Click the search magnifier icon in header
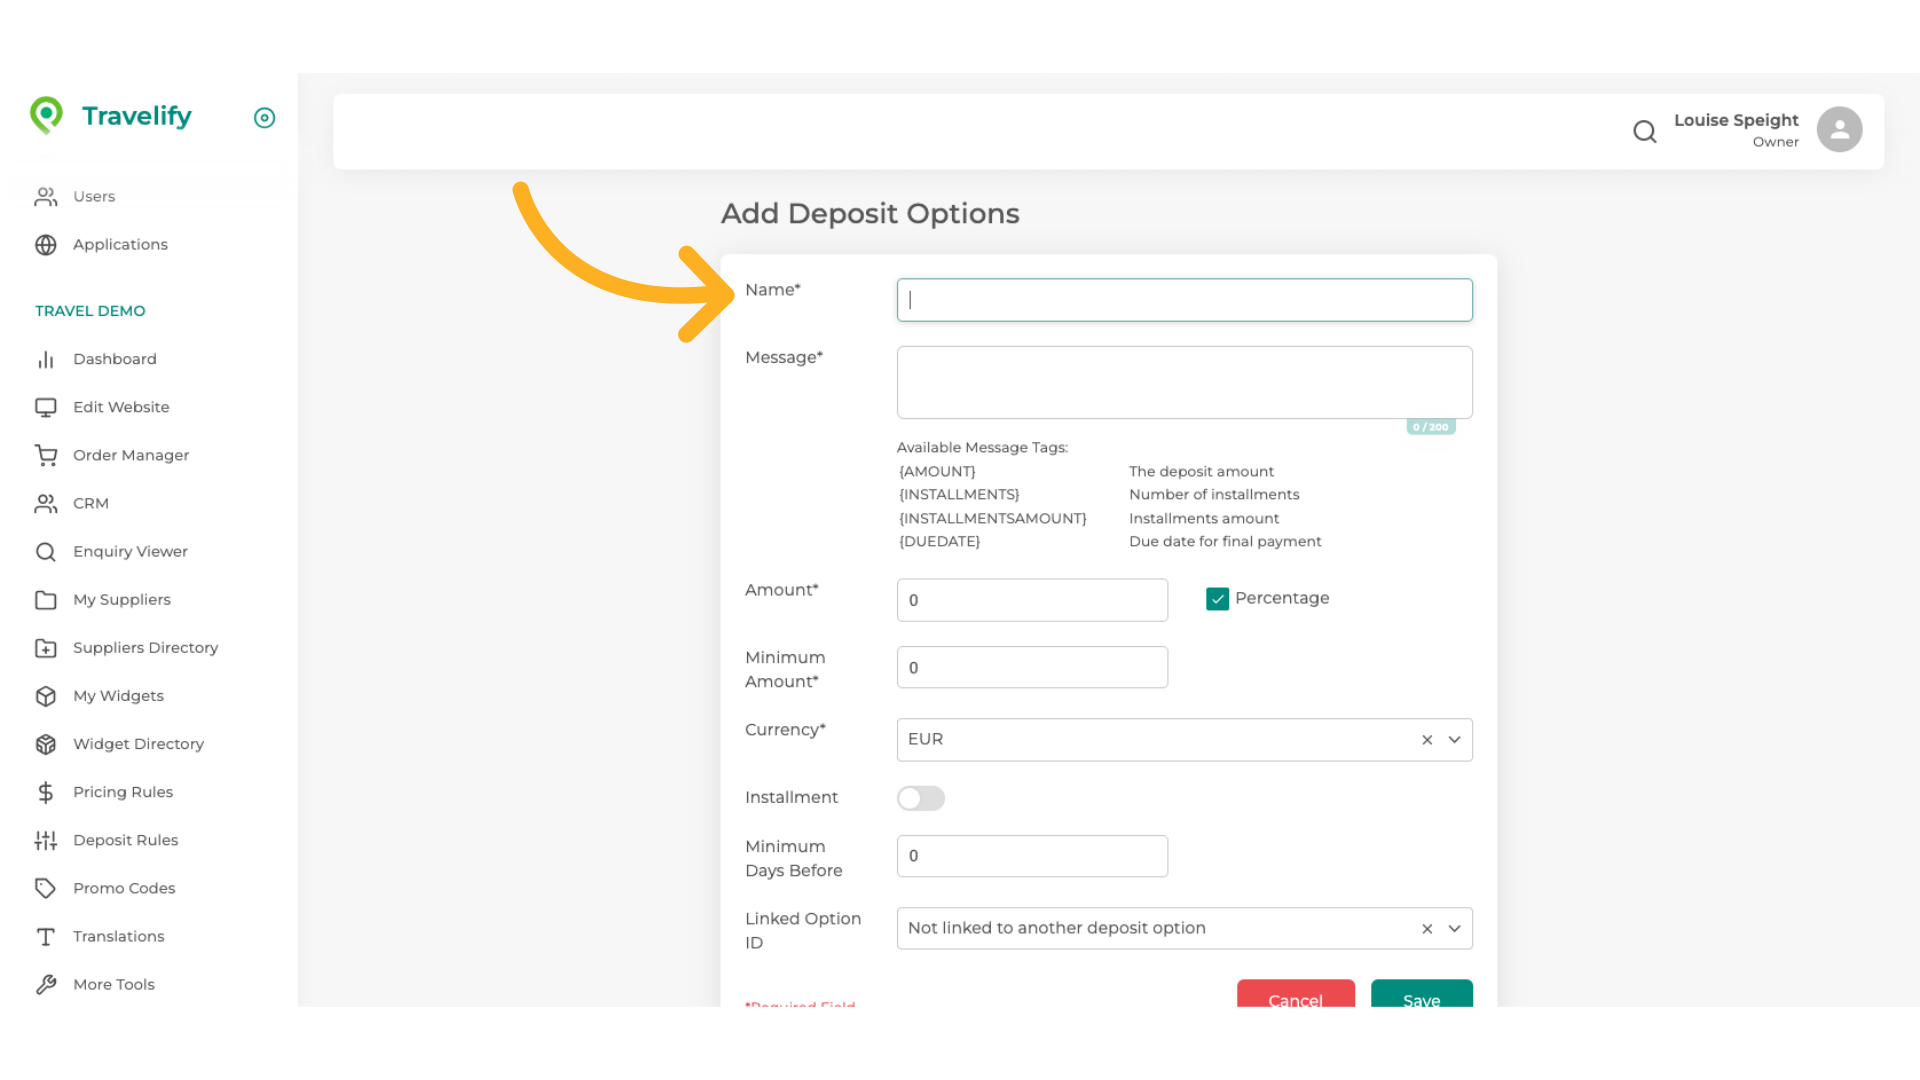The height and width of the screenshot is (1080, 1920). [x=1644, y=131]
